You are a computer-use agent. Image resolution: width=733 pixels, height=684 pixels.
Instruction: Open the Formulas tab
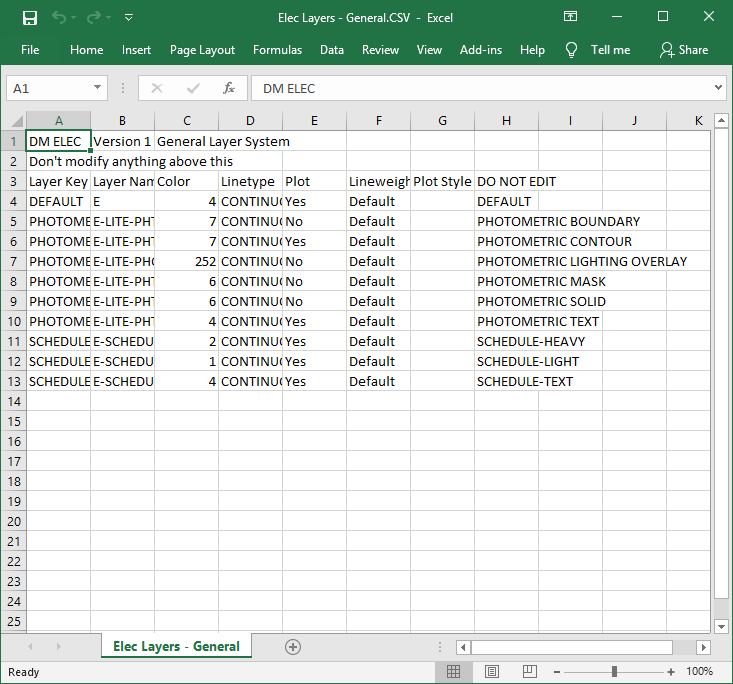point(277,50)
